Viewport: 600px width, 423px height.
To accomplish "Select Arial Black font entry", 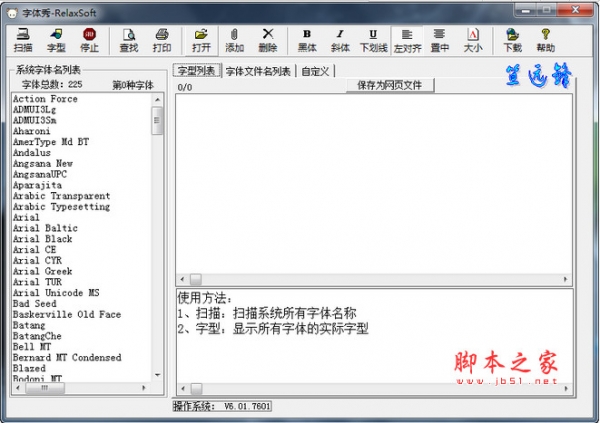I will click(43, 239).
